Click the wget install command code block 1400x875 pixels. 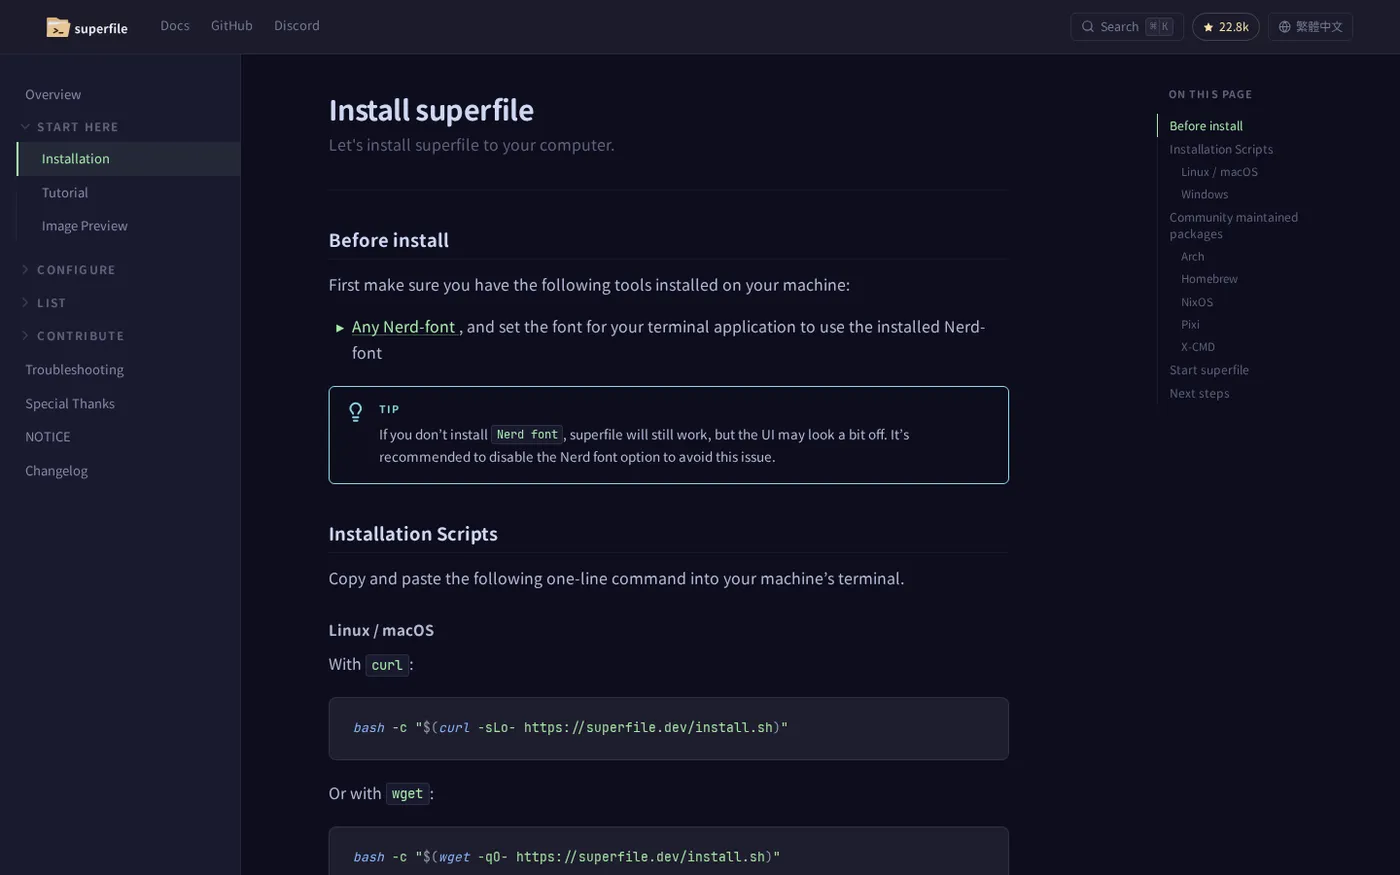pyautogui.click(x=668, y=851)
